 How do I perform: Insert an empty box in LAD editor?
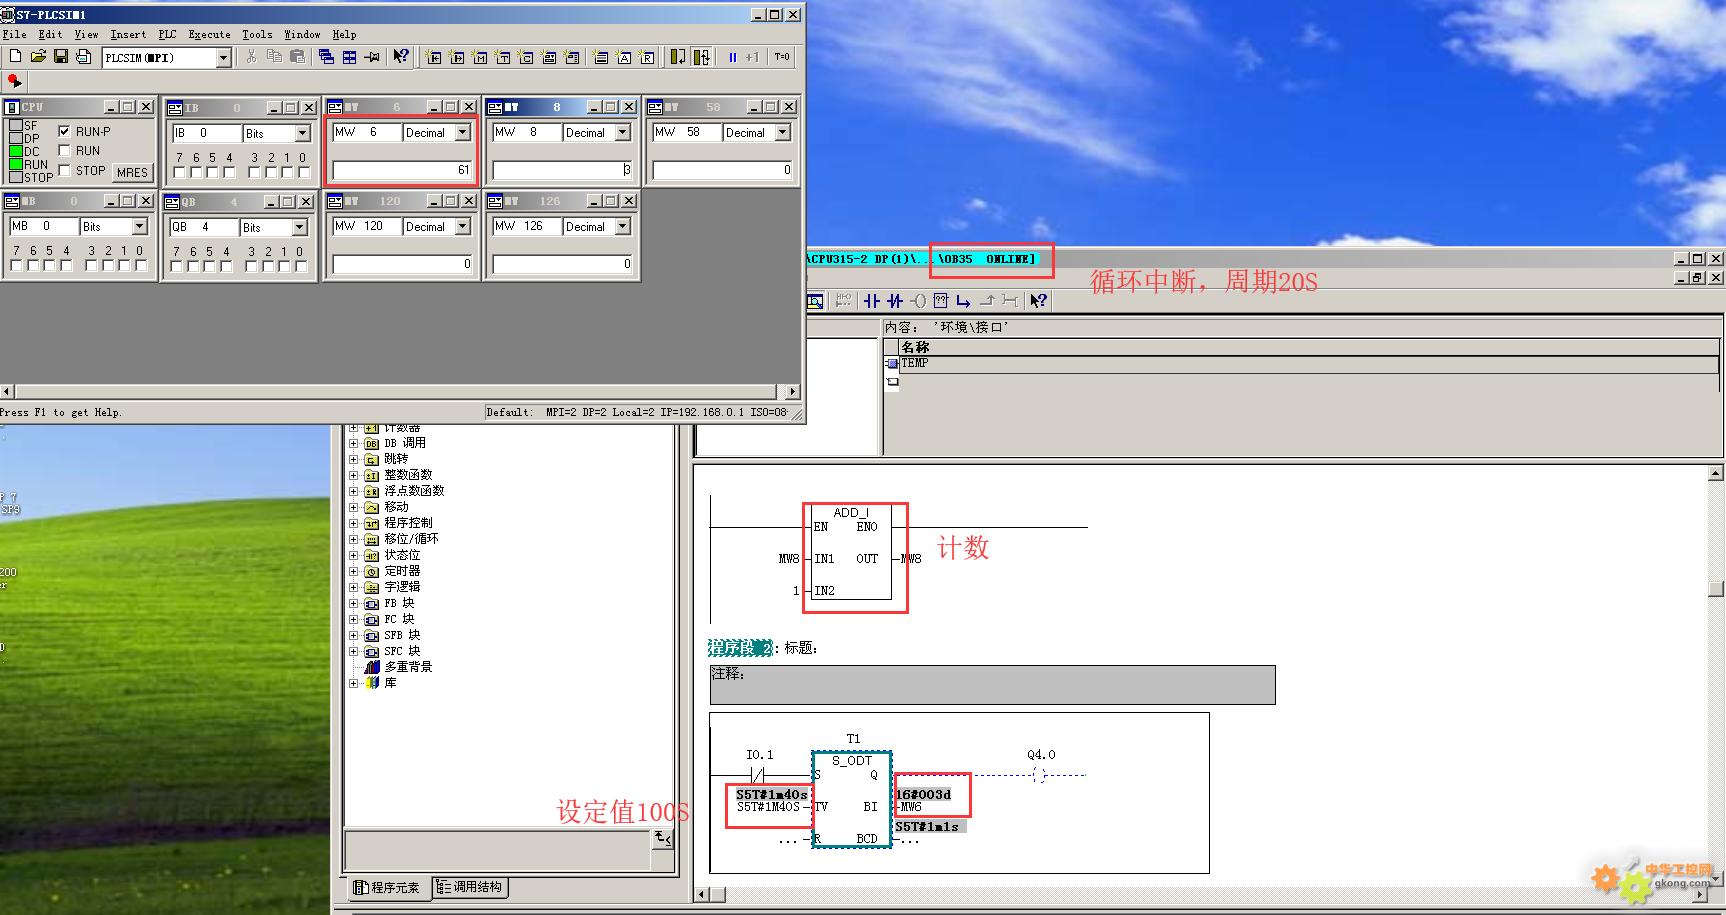[x=941, y=300]
